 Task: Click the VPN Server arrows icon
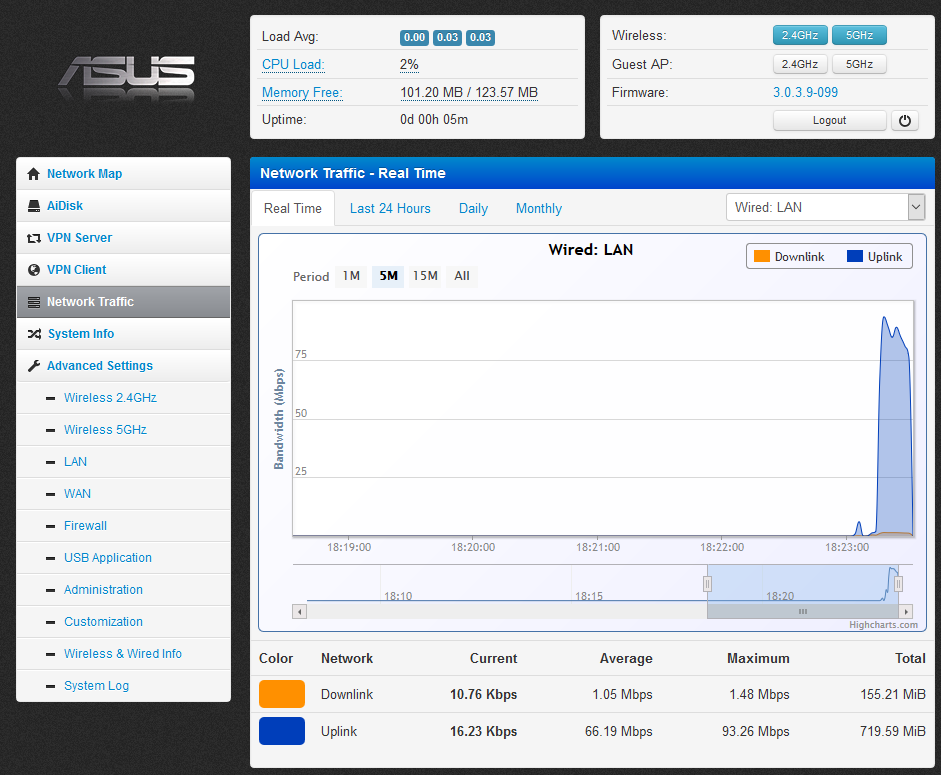[x=34, y=238]
